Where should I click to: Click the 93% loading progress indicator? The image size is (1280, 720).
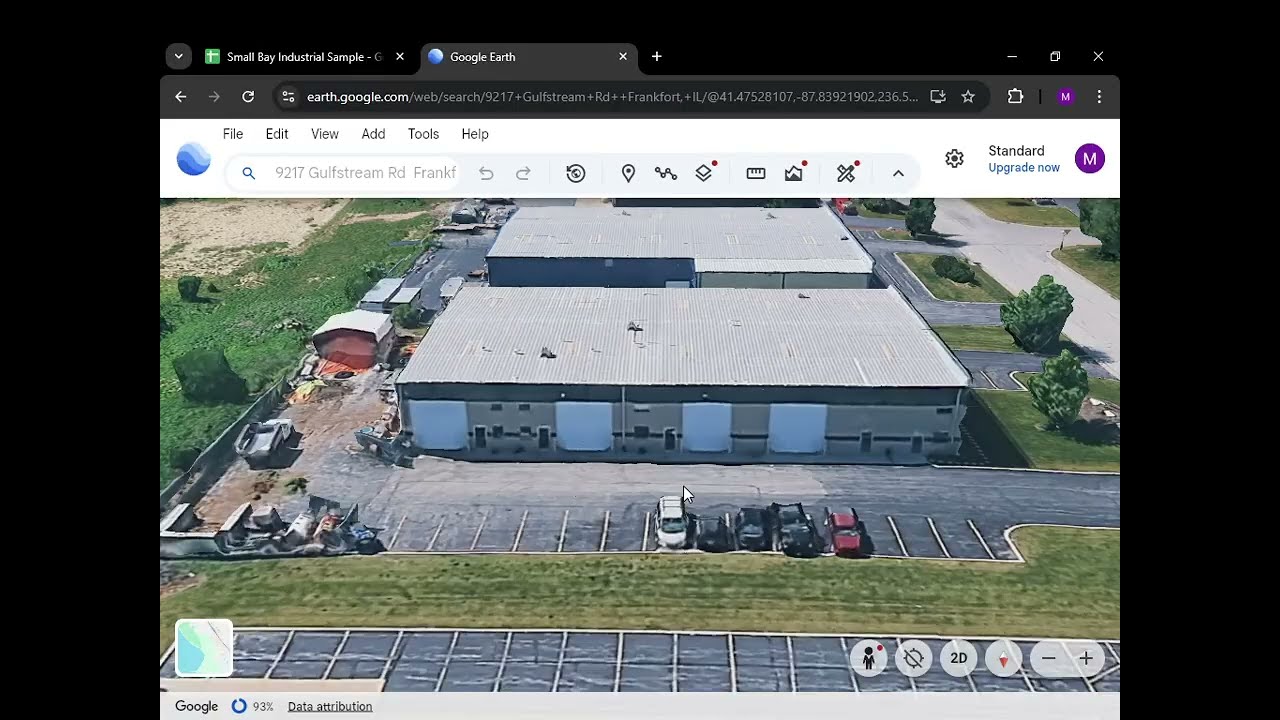pos(252,706)
